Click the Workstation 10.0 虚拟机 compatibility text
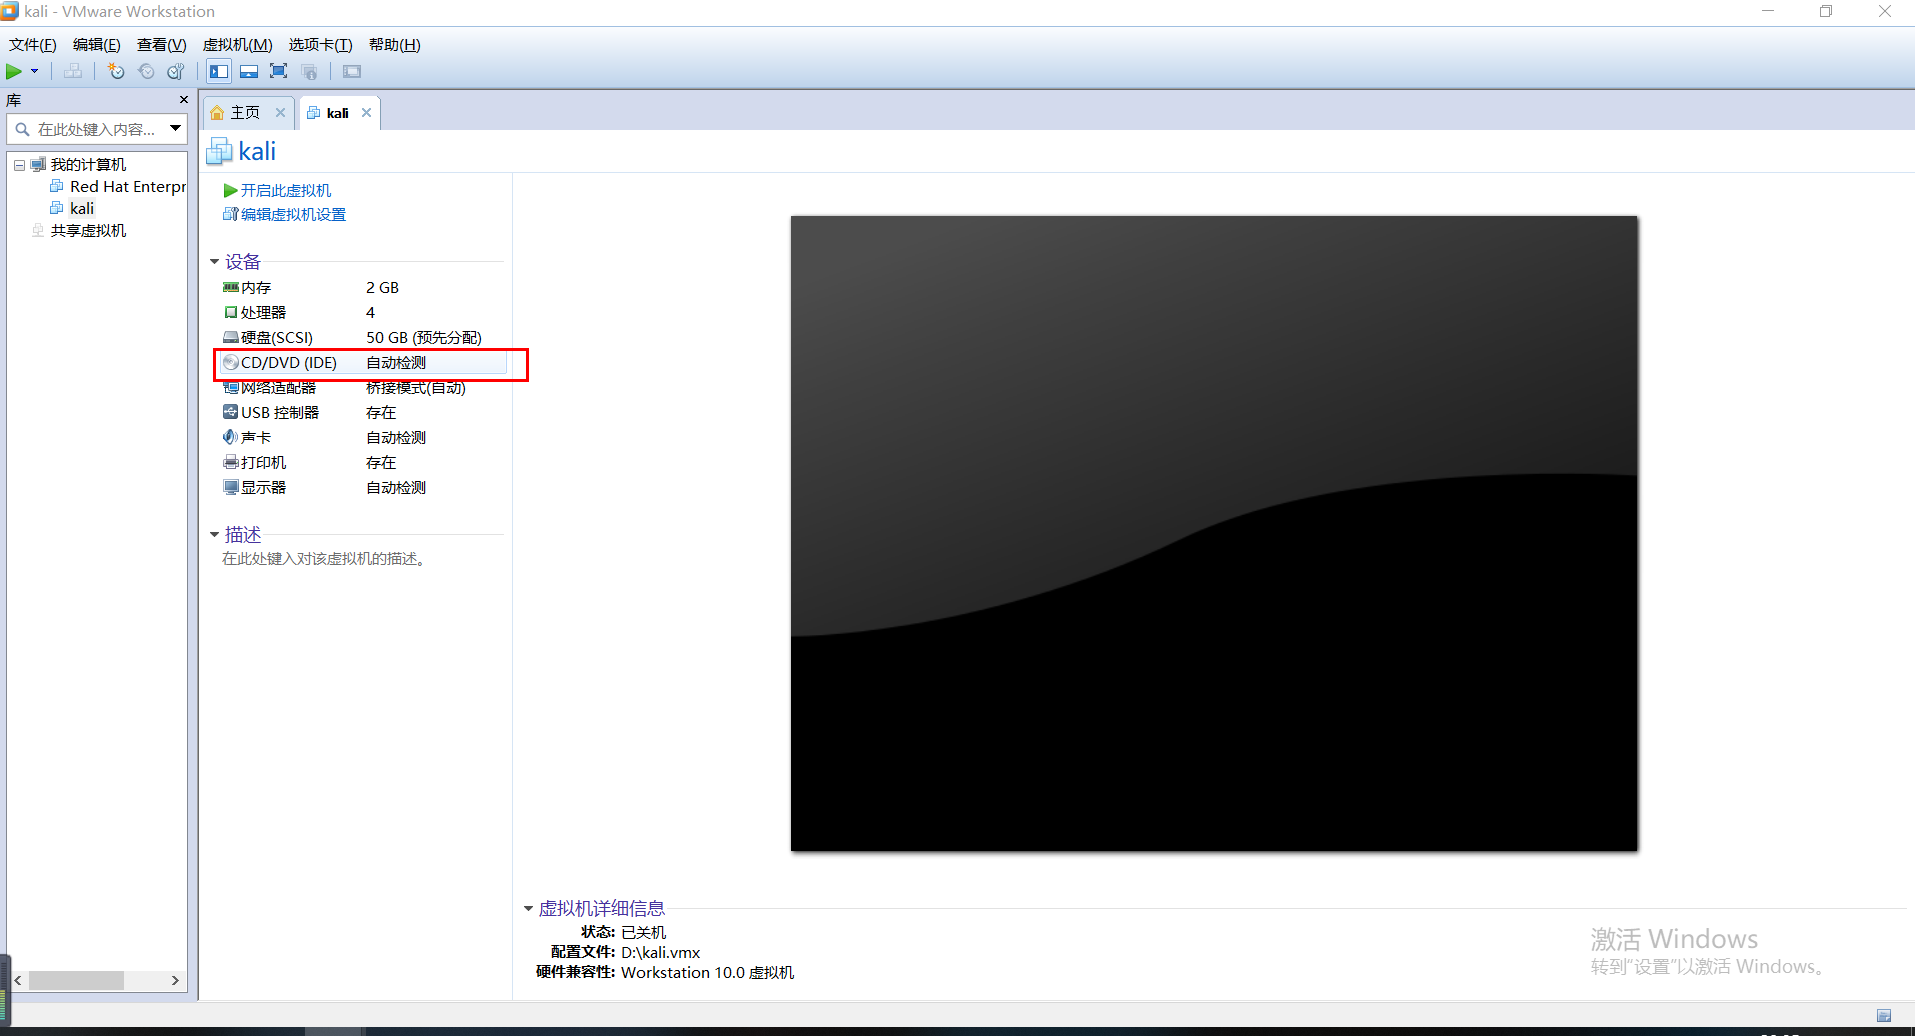This screenshot has height=1036, width=1915. coord(707,973)
